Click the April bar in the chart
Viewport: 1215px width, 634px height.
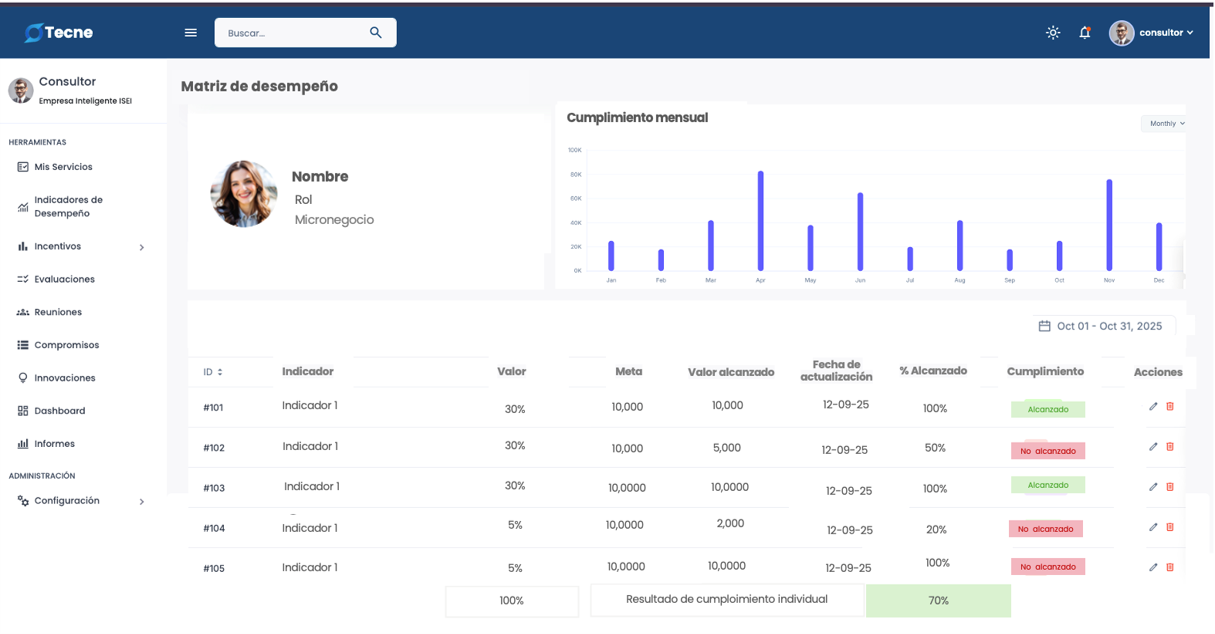point(760,221)
